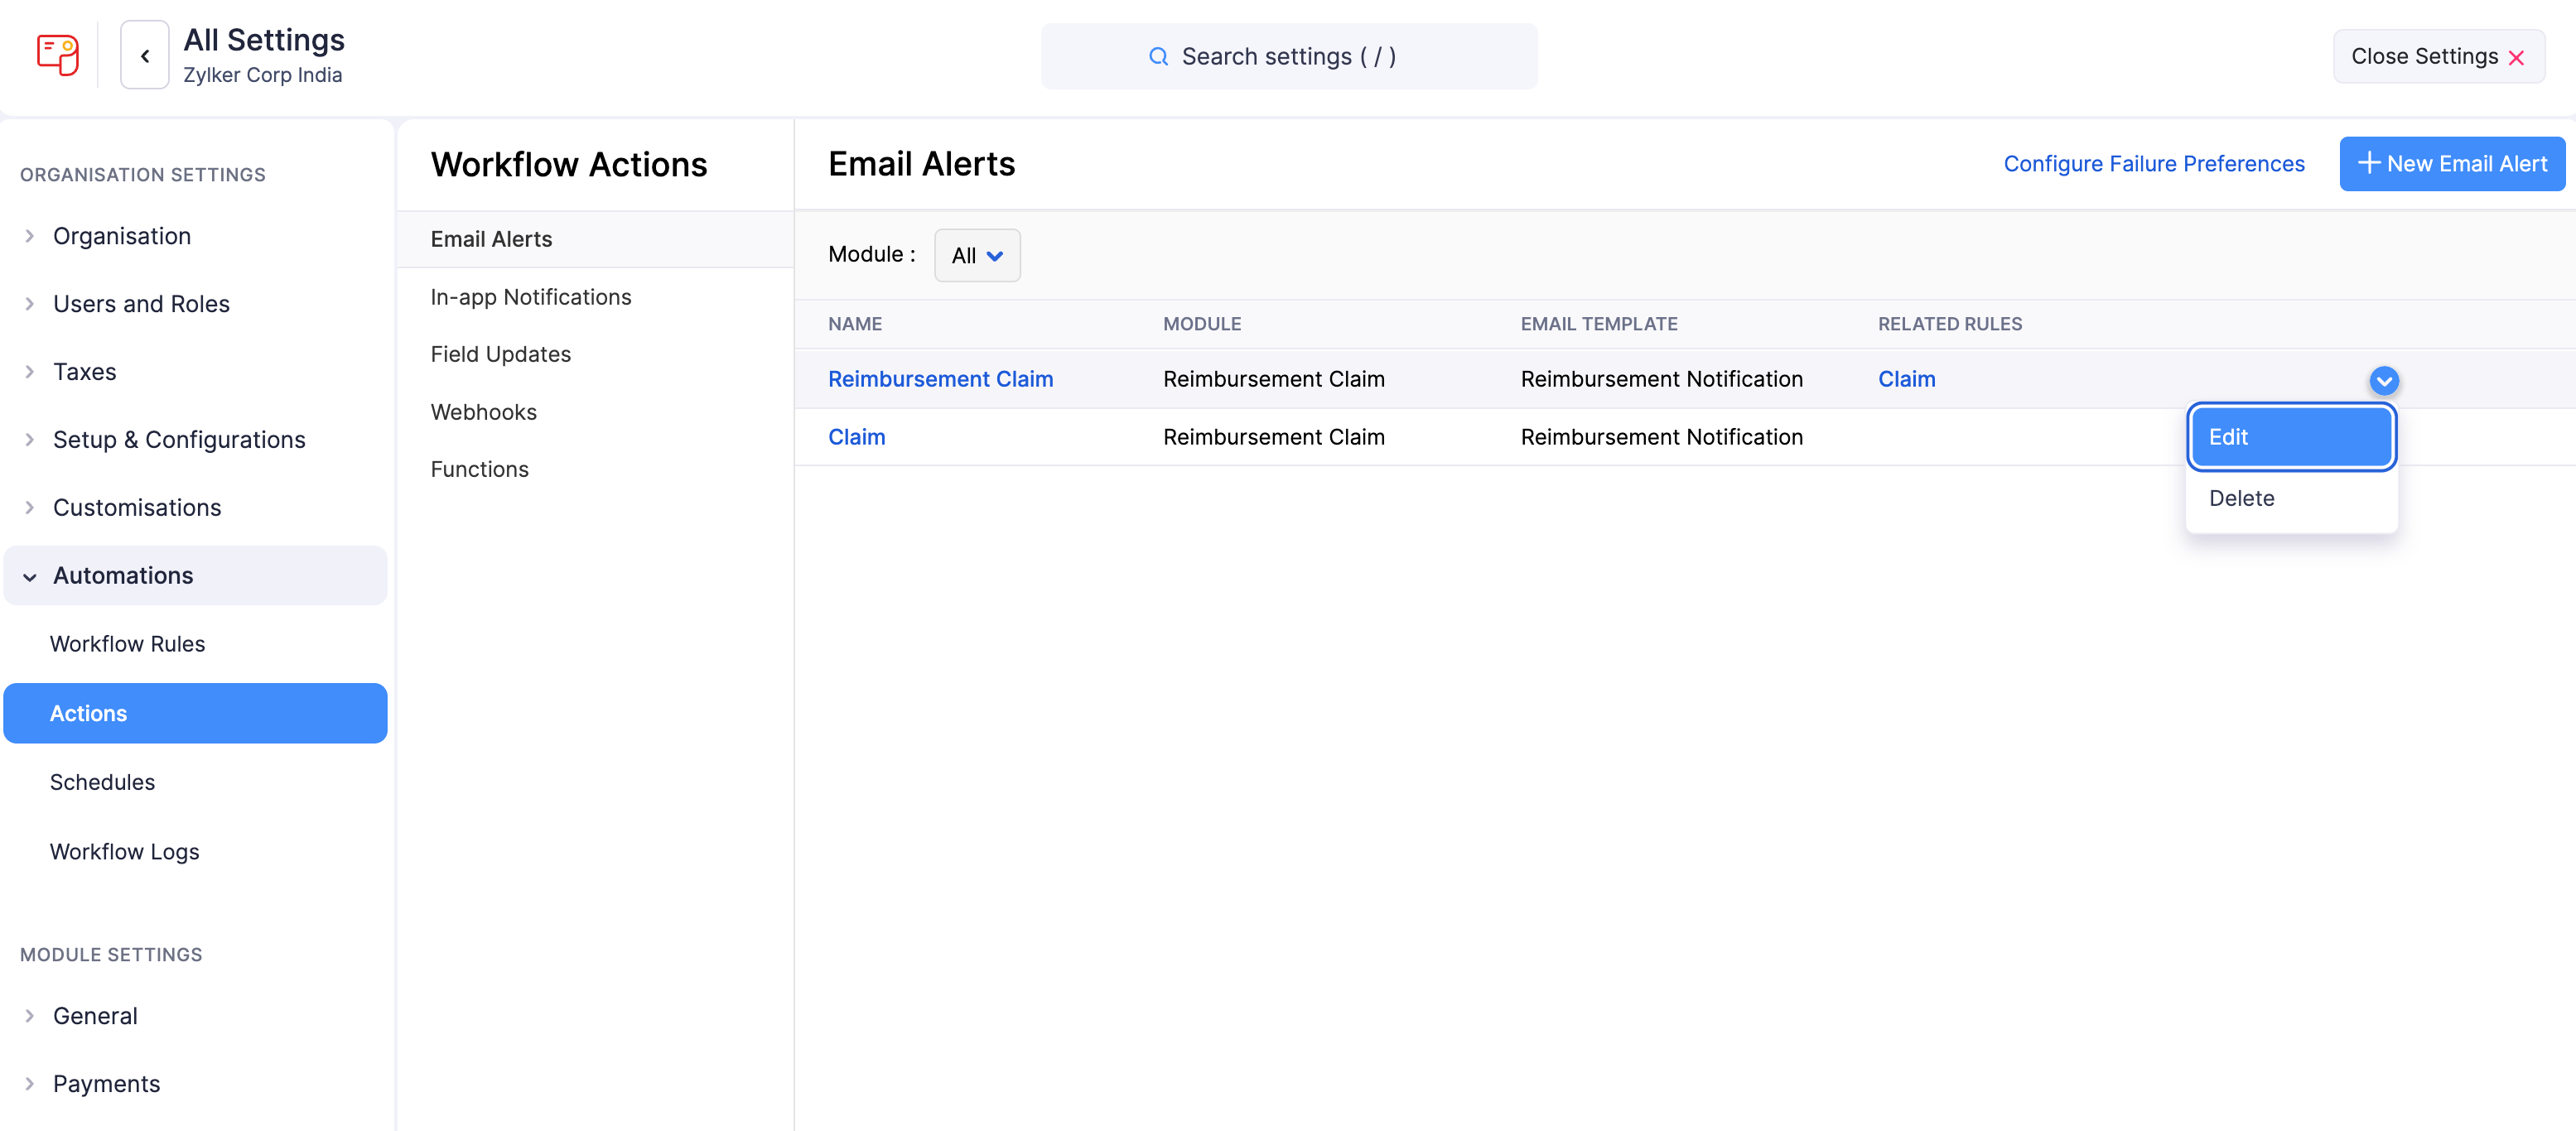2576x1131 pixels.
Task: Open the Reimbursement Claim email alert link
Action: 940,379
